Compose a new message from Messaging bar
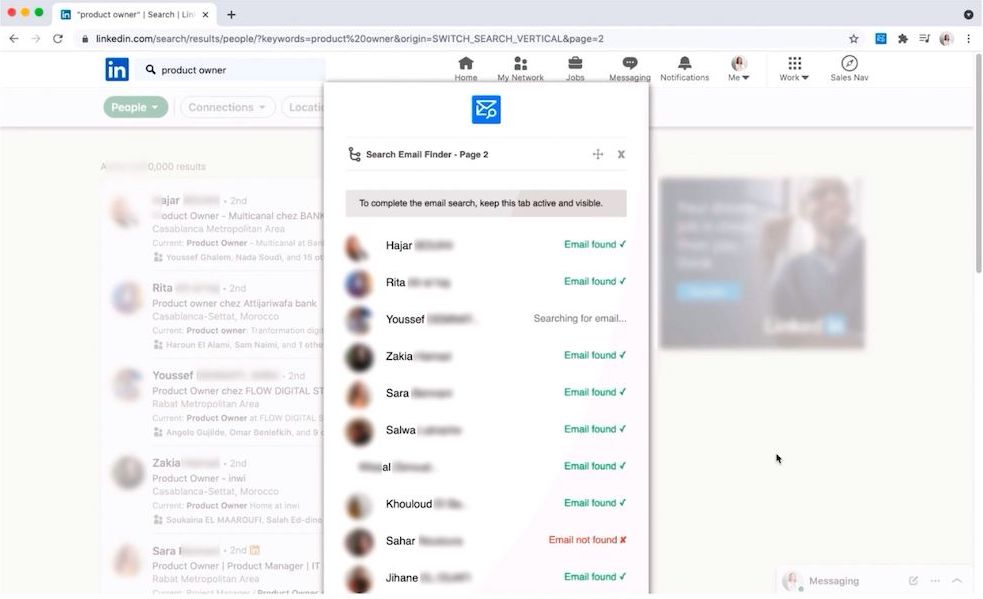This screenshot has width=983, height=599. 913,581
